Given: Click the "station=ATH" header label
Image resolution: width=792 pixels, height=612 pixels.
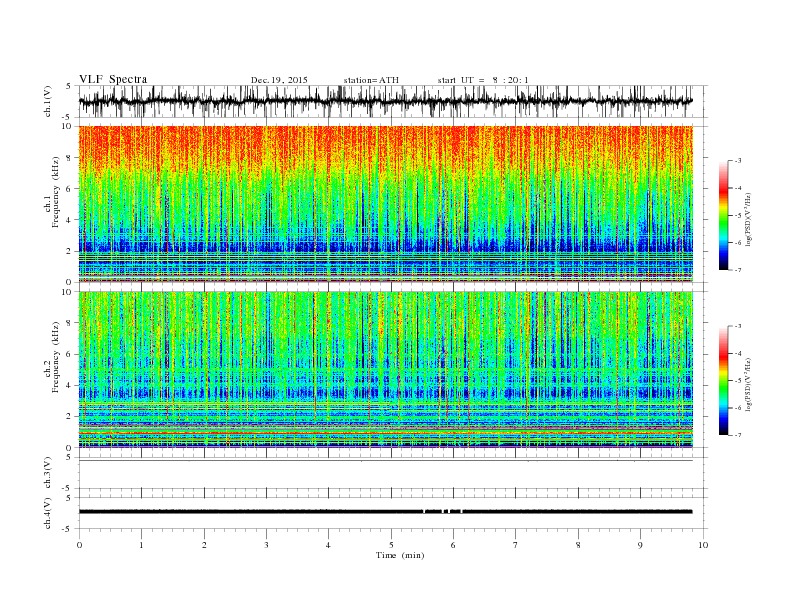Looking at the screenshot, I should [x=371, y=80].
